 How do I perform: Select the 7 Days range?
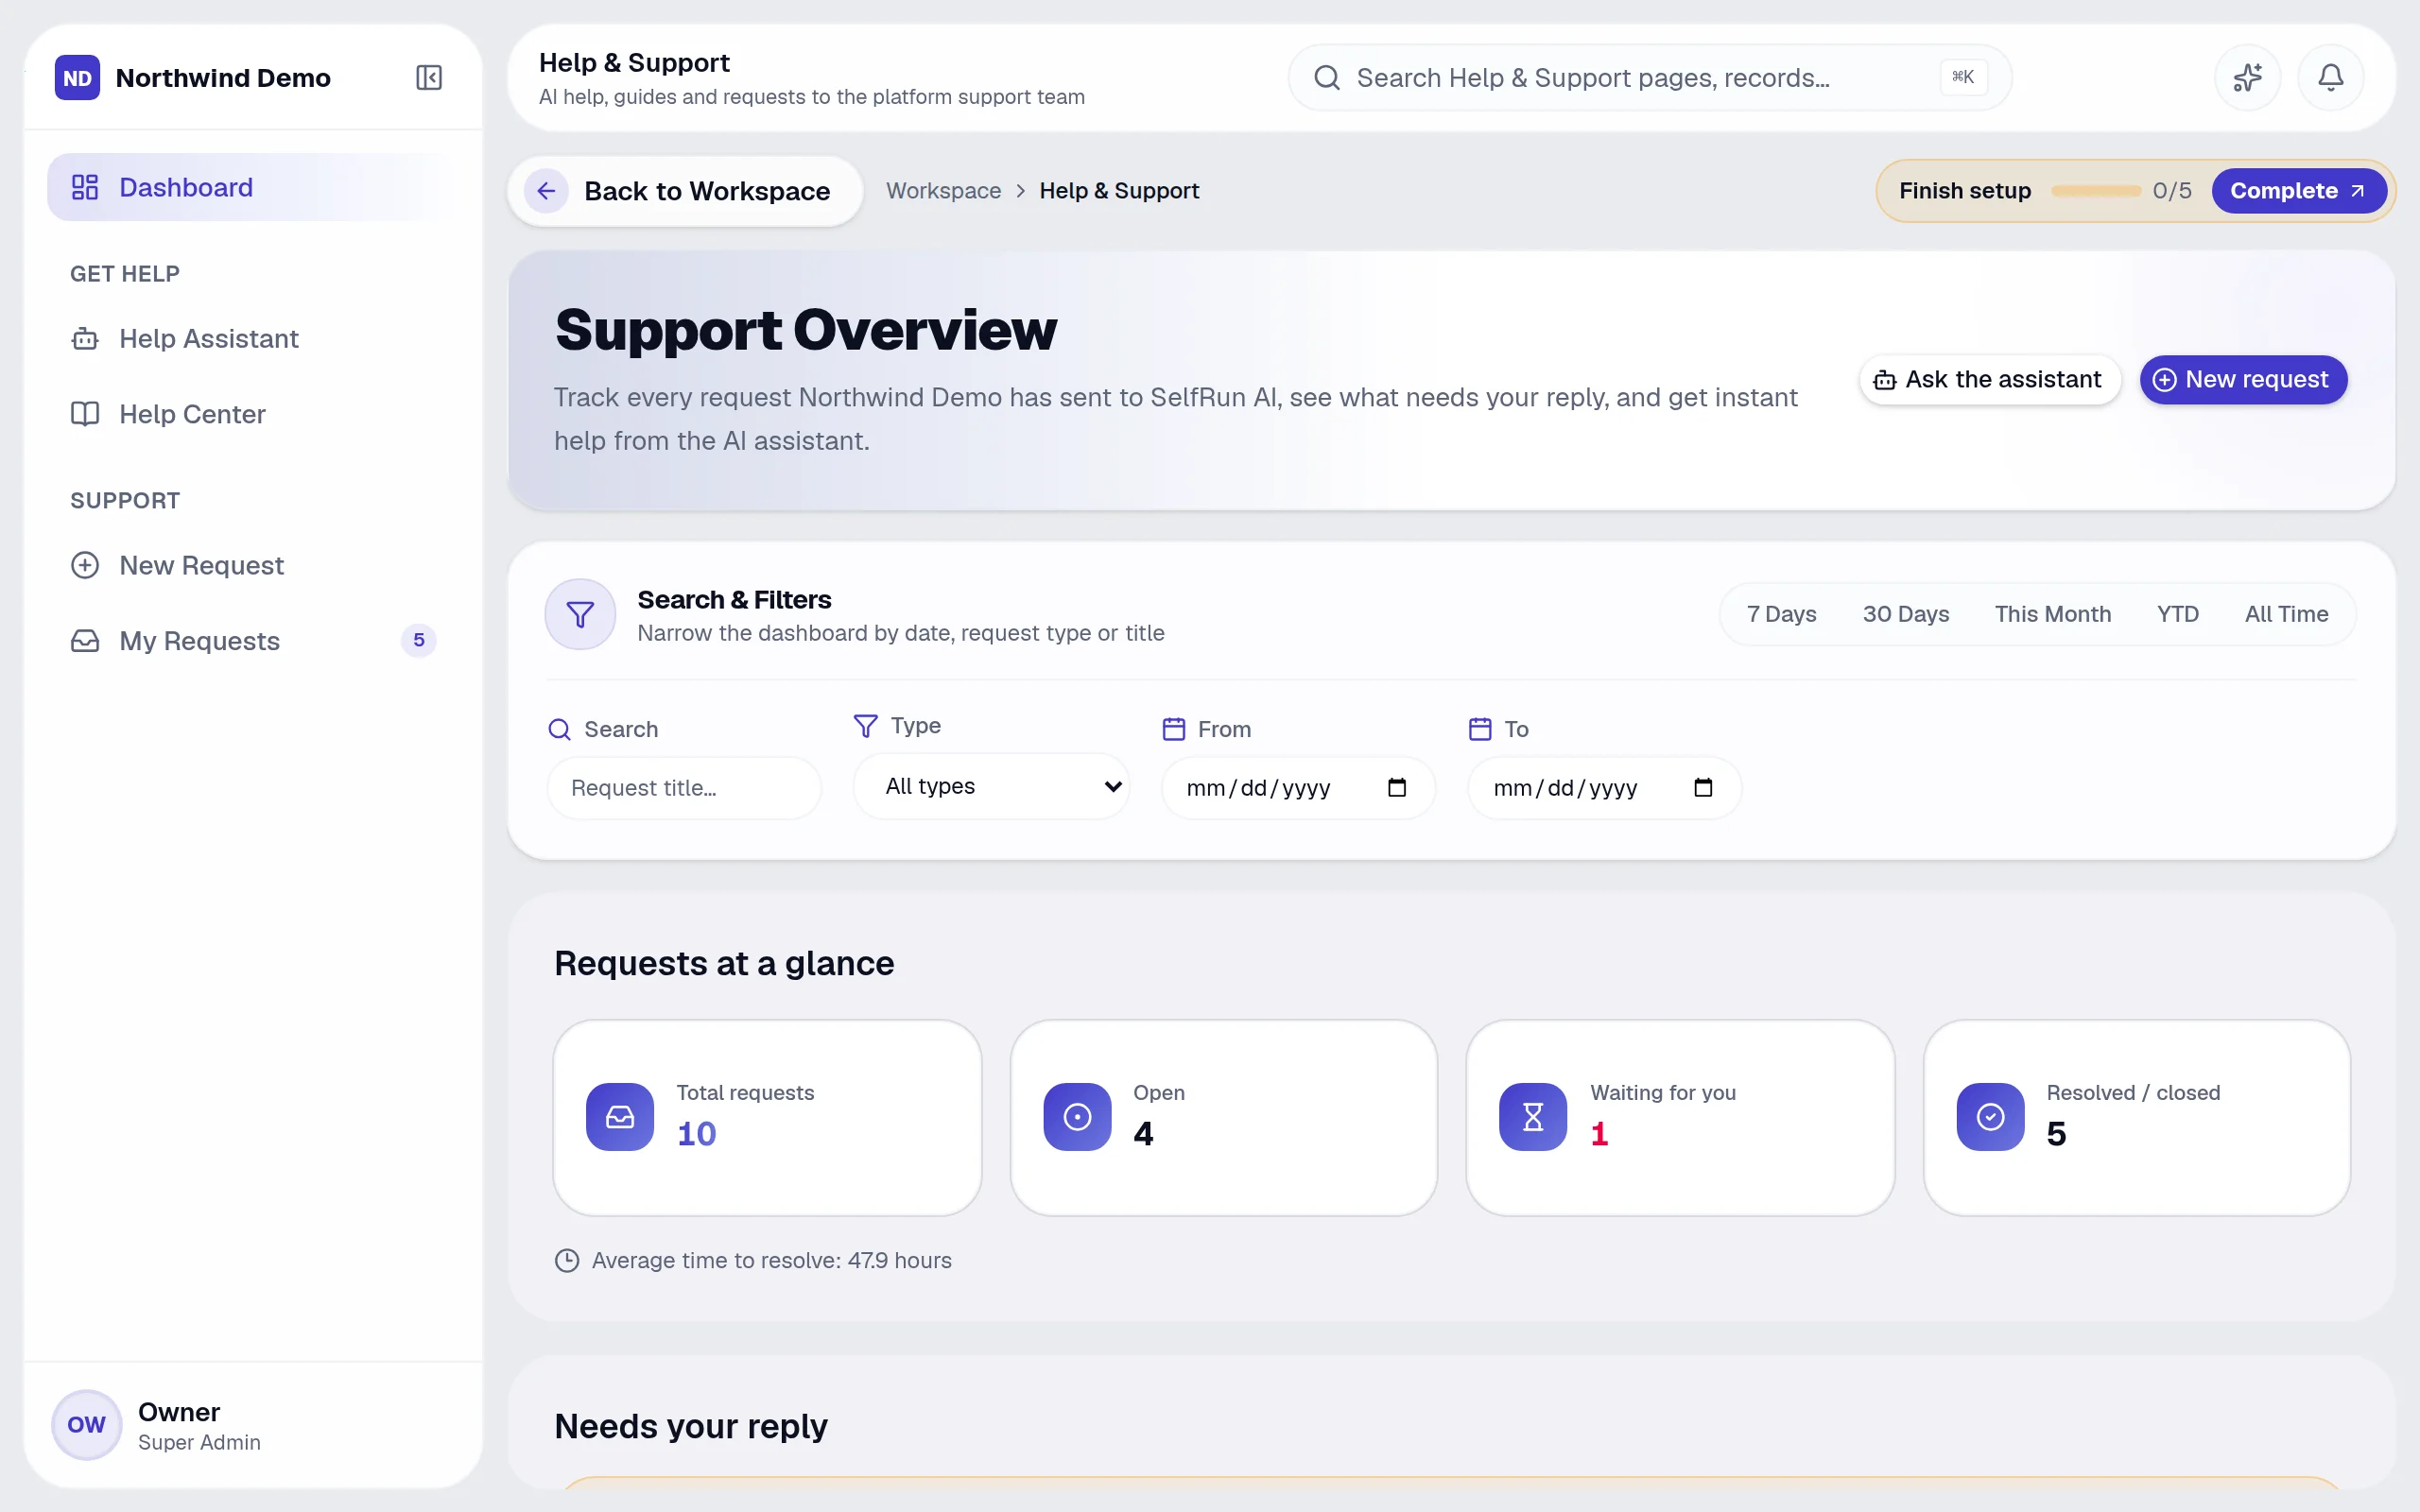(1781, 614)
